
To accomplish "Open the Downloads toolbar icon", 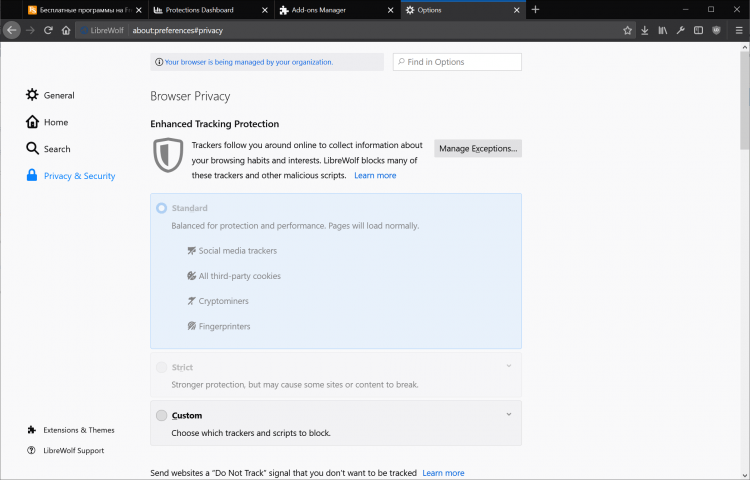I will pyautogui.click(x=645, y=30).
